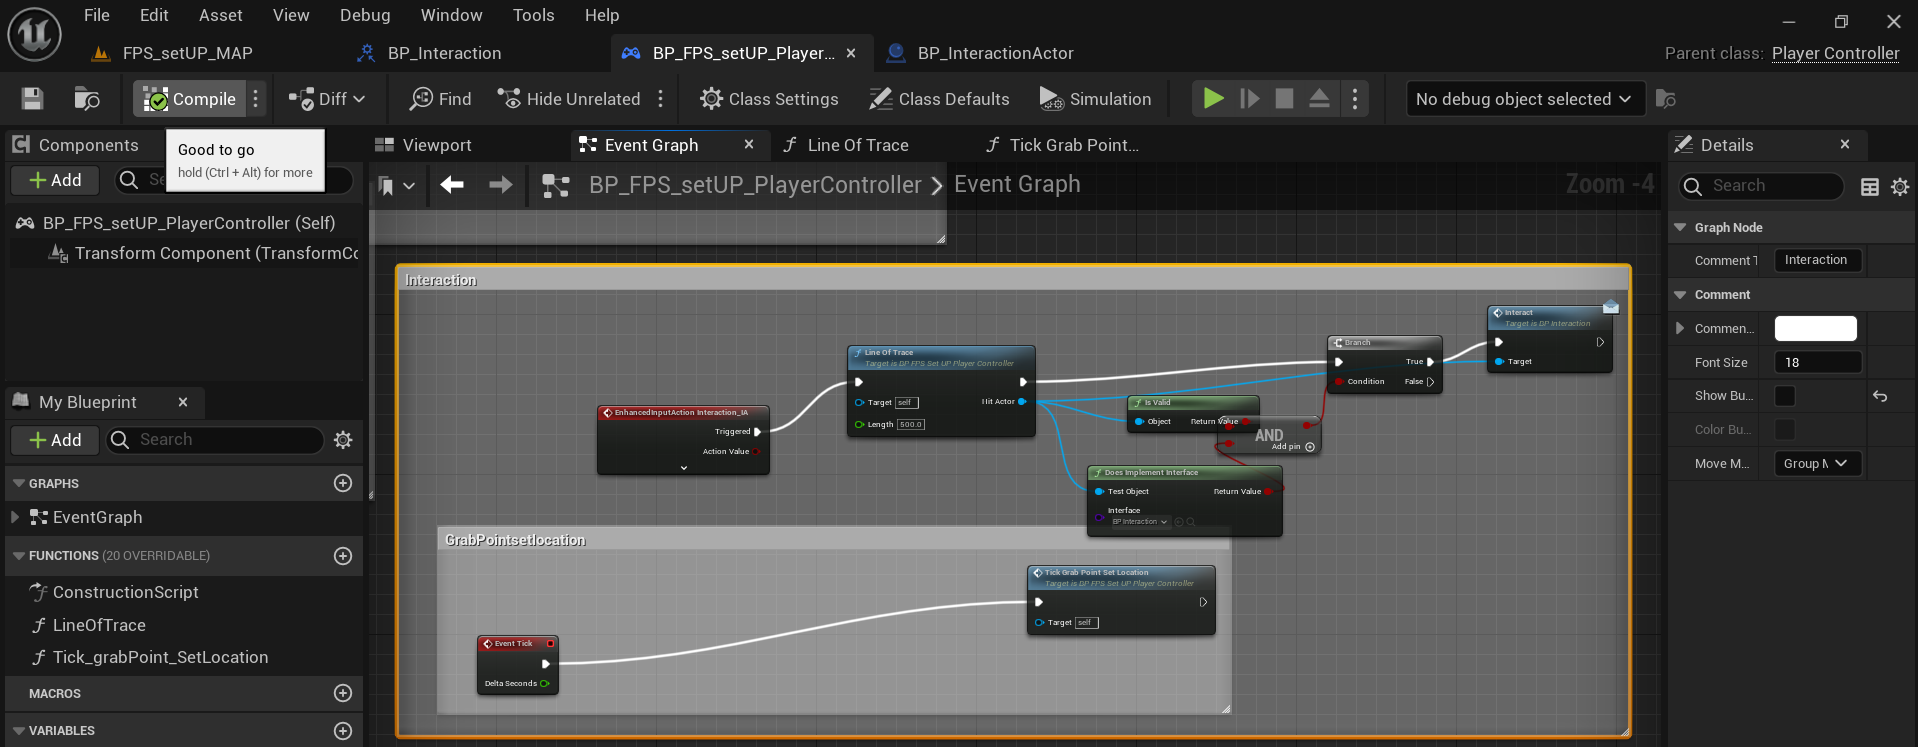Viewport: 1918px width, 747px height.
Task: Select Transform Component in components tree
Action: [204, 253]
